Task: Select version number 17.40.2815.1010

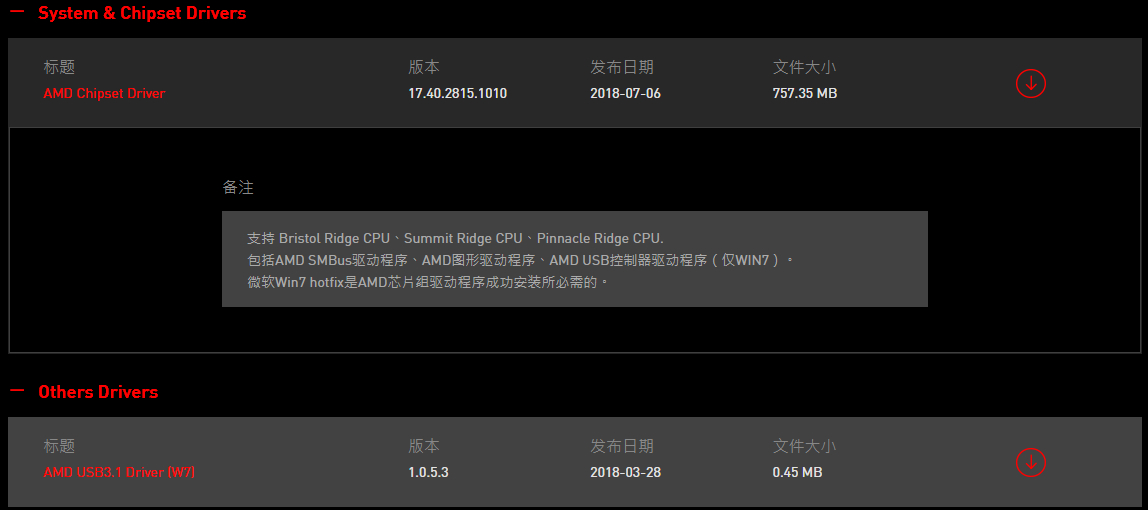Action: click(458, 94)
